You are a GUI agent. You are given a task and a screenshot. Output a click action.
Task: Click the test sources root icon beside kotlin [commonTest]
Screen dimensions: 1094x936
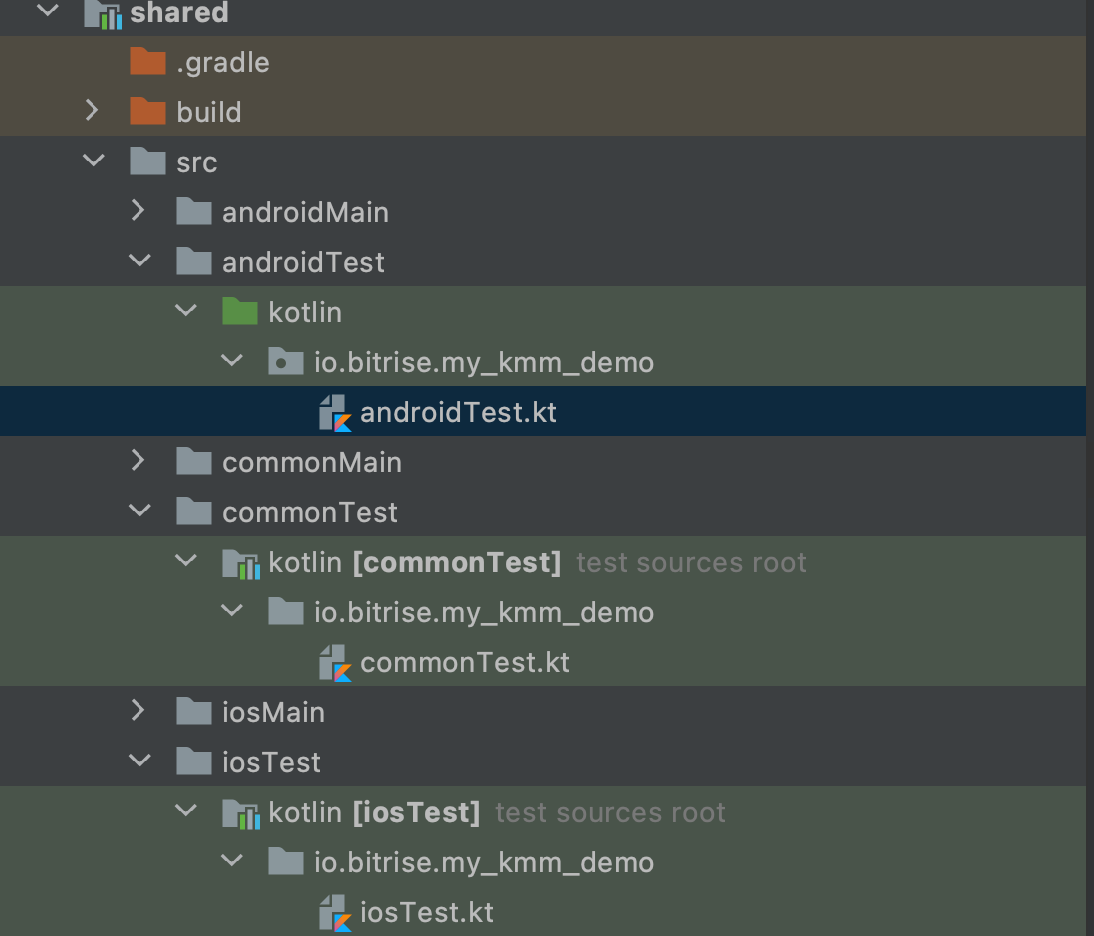pyautogui.click(x=241, y=561)
